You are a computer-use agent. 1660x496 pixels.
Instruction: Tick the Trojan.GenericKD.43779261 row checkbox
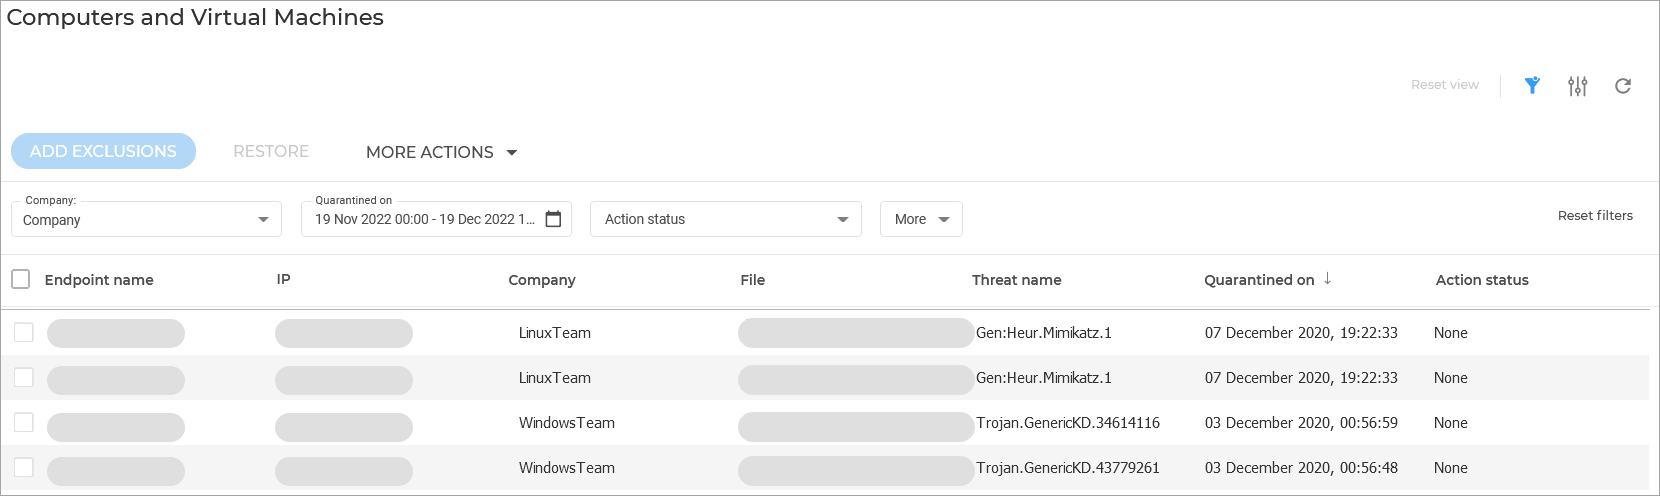pos(24,467)
